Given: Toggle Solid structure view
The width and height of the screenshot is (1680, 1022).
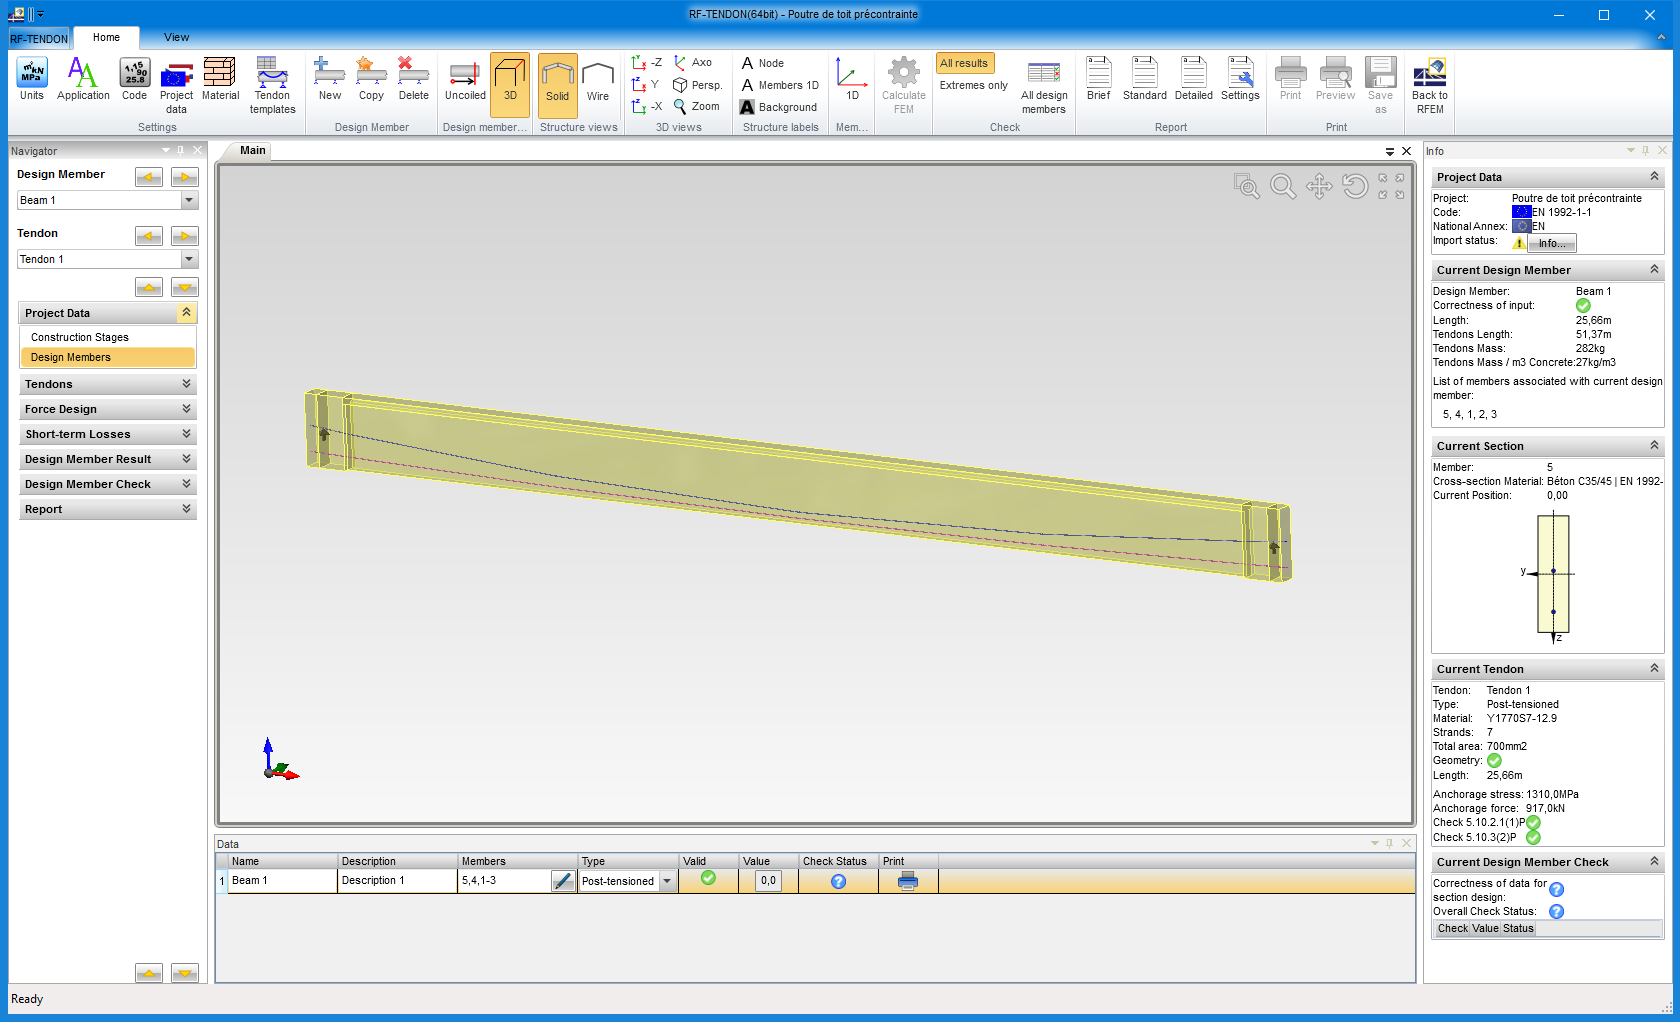Looking at the screenshot, I should point(557,85).
